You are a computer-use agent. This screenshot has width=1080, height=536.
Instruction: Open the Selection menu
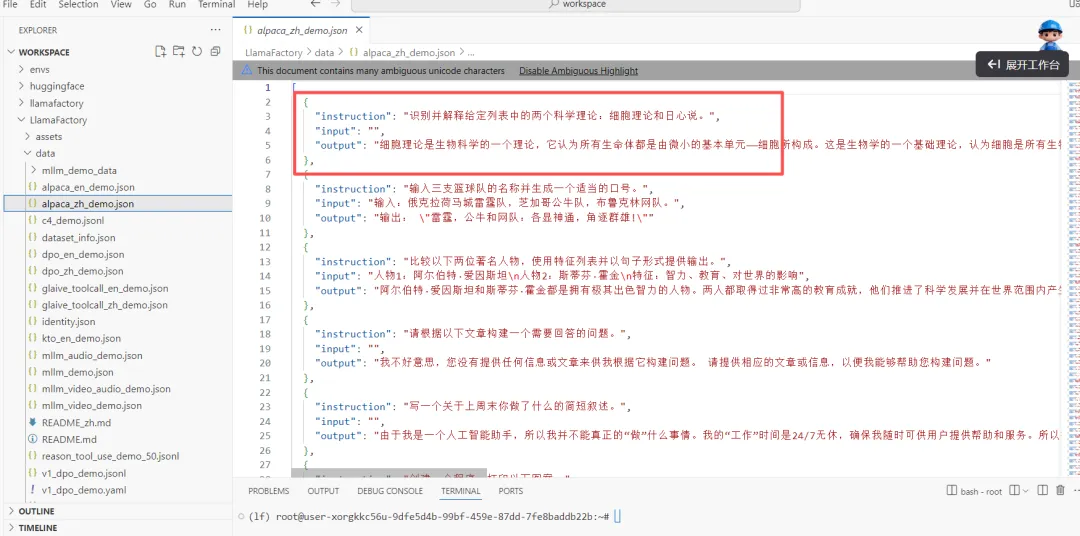coord(78,4)
